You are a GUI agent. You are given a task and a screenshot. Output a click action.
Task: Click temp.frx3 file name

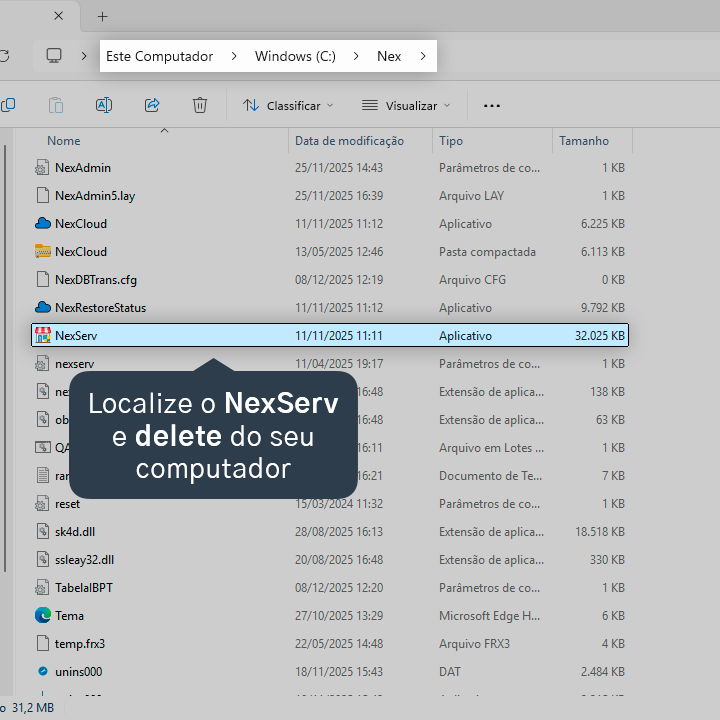(80, 644)
